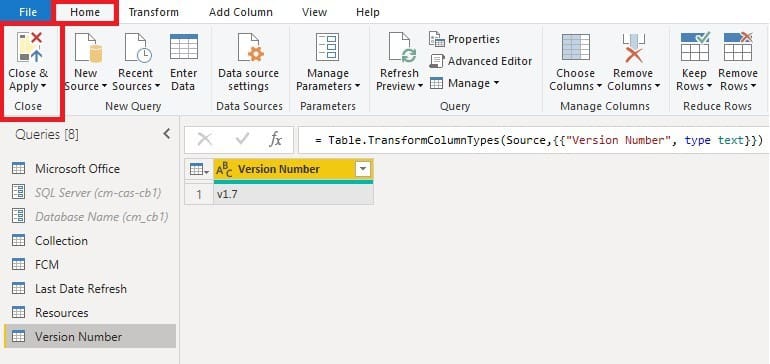Click the Manage Parameters icon
Viewport: 770px width, 364px height.
click(328, 48)
